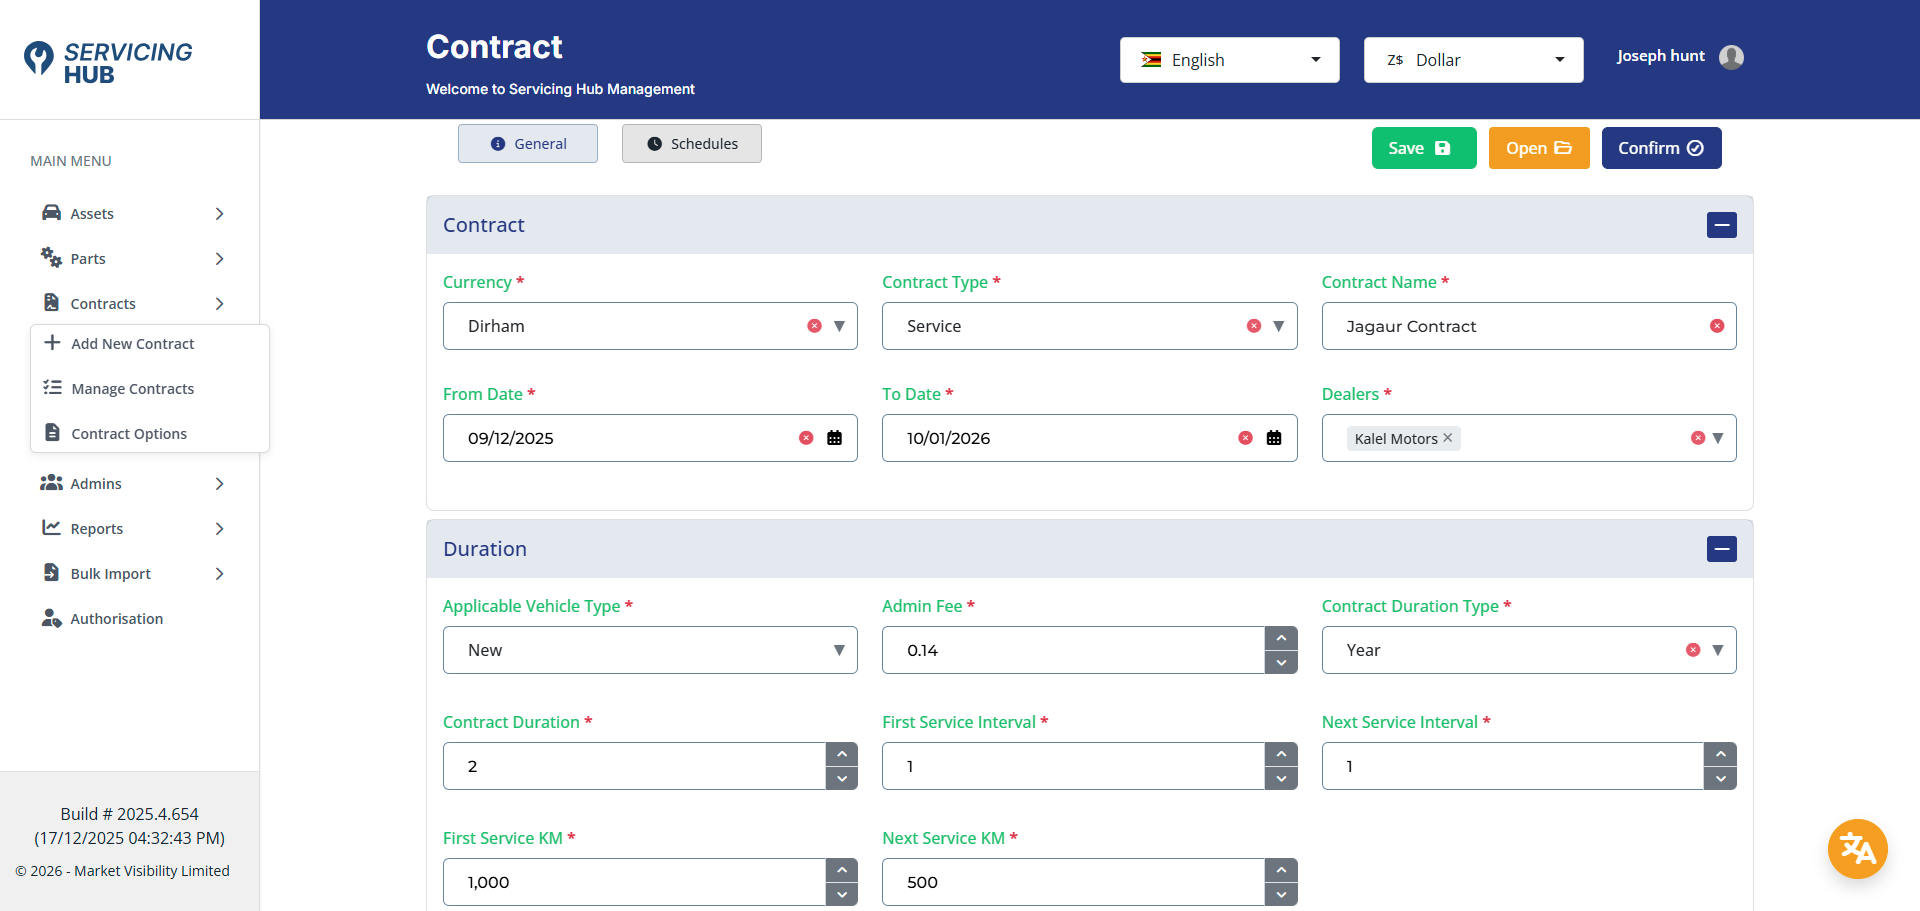Collapse the Contract section panel
The width and height of the screenshot is (1920, 911).
coord(1721,225)
